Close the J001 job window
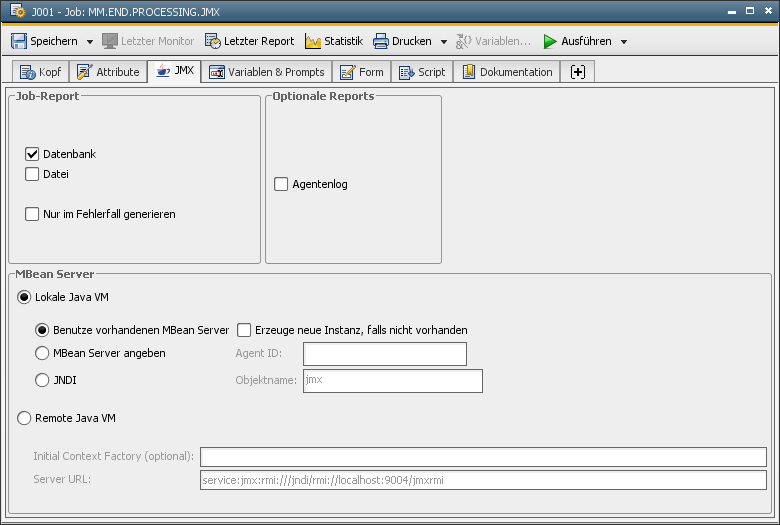 click(768, 10)
